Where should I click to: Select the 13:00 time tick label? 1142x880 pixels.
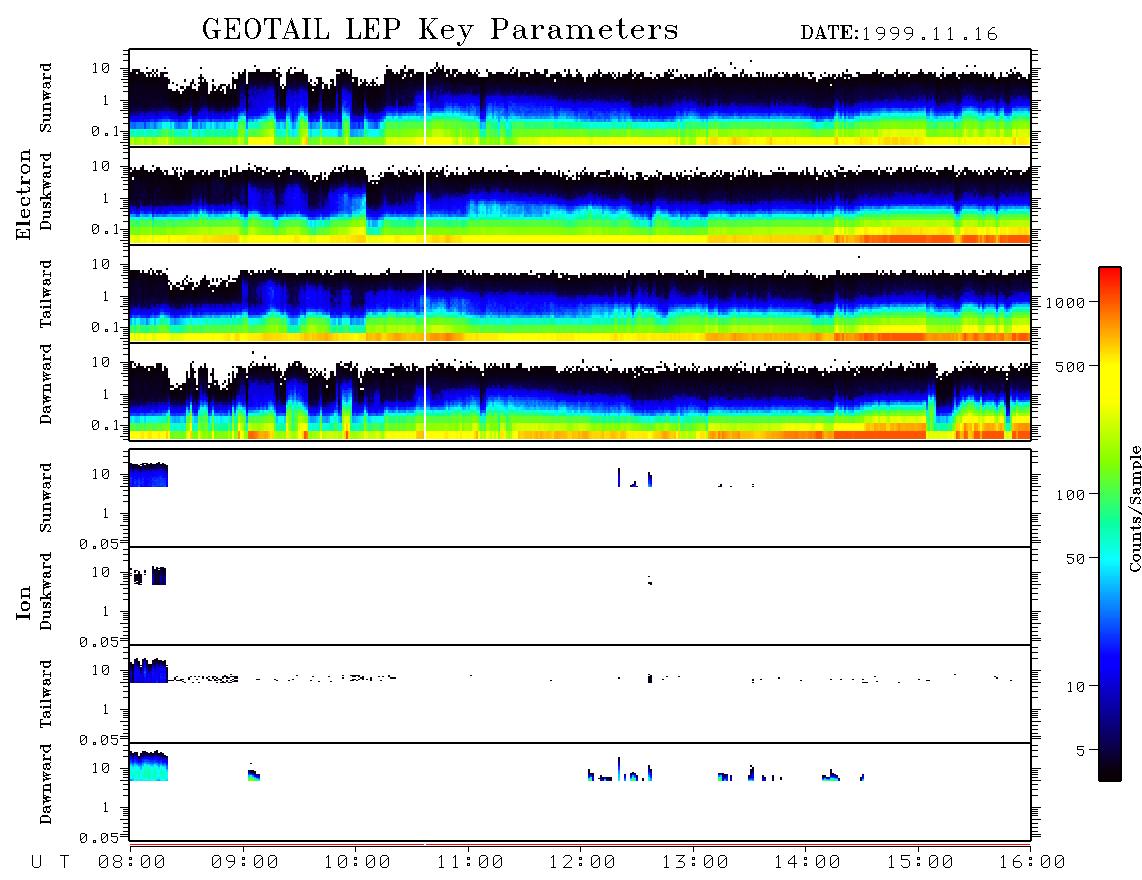tap(695, 863)
